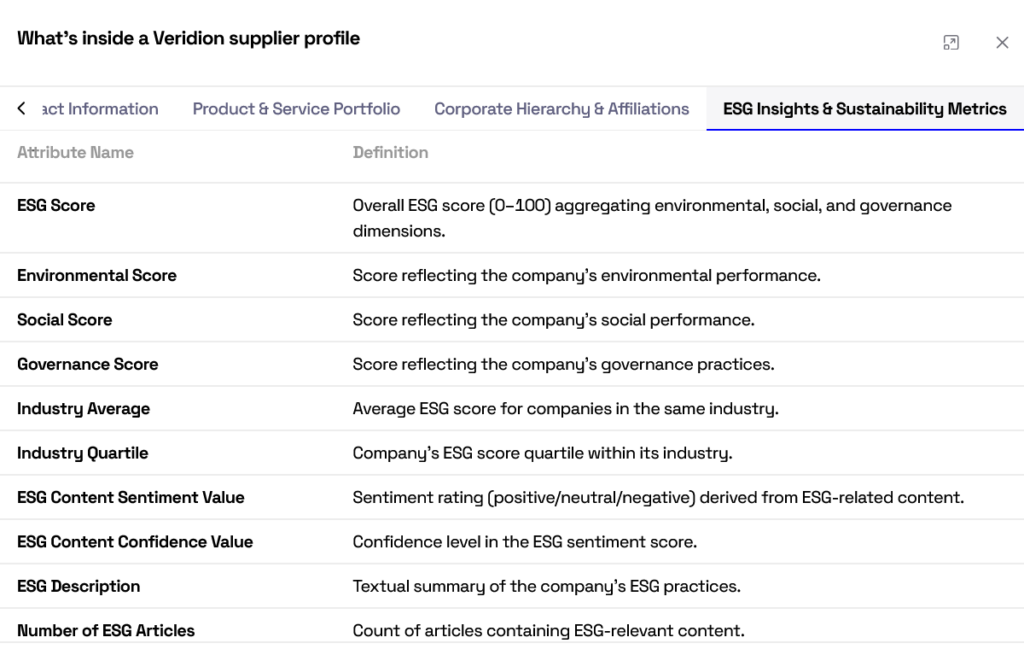1024x649 pixels.
Task: Select ESG Content Confidence Value row
Action: click(x=135, y=542)
